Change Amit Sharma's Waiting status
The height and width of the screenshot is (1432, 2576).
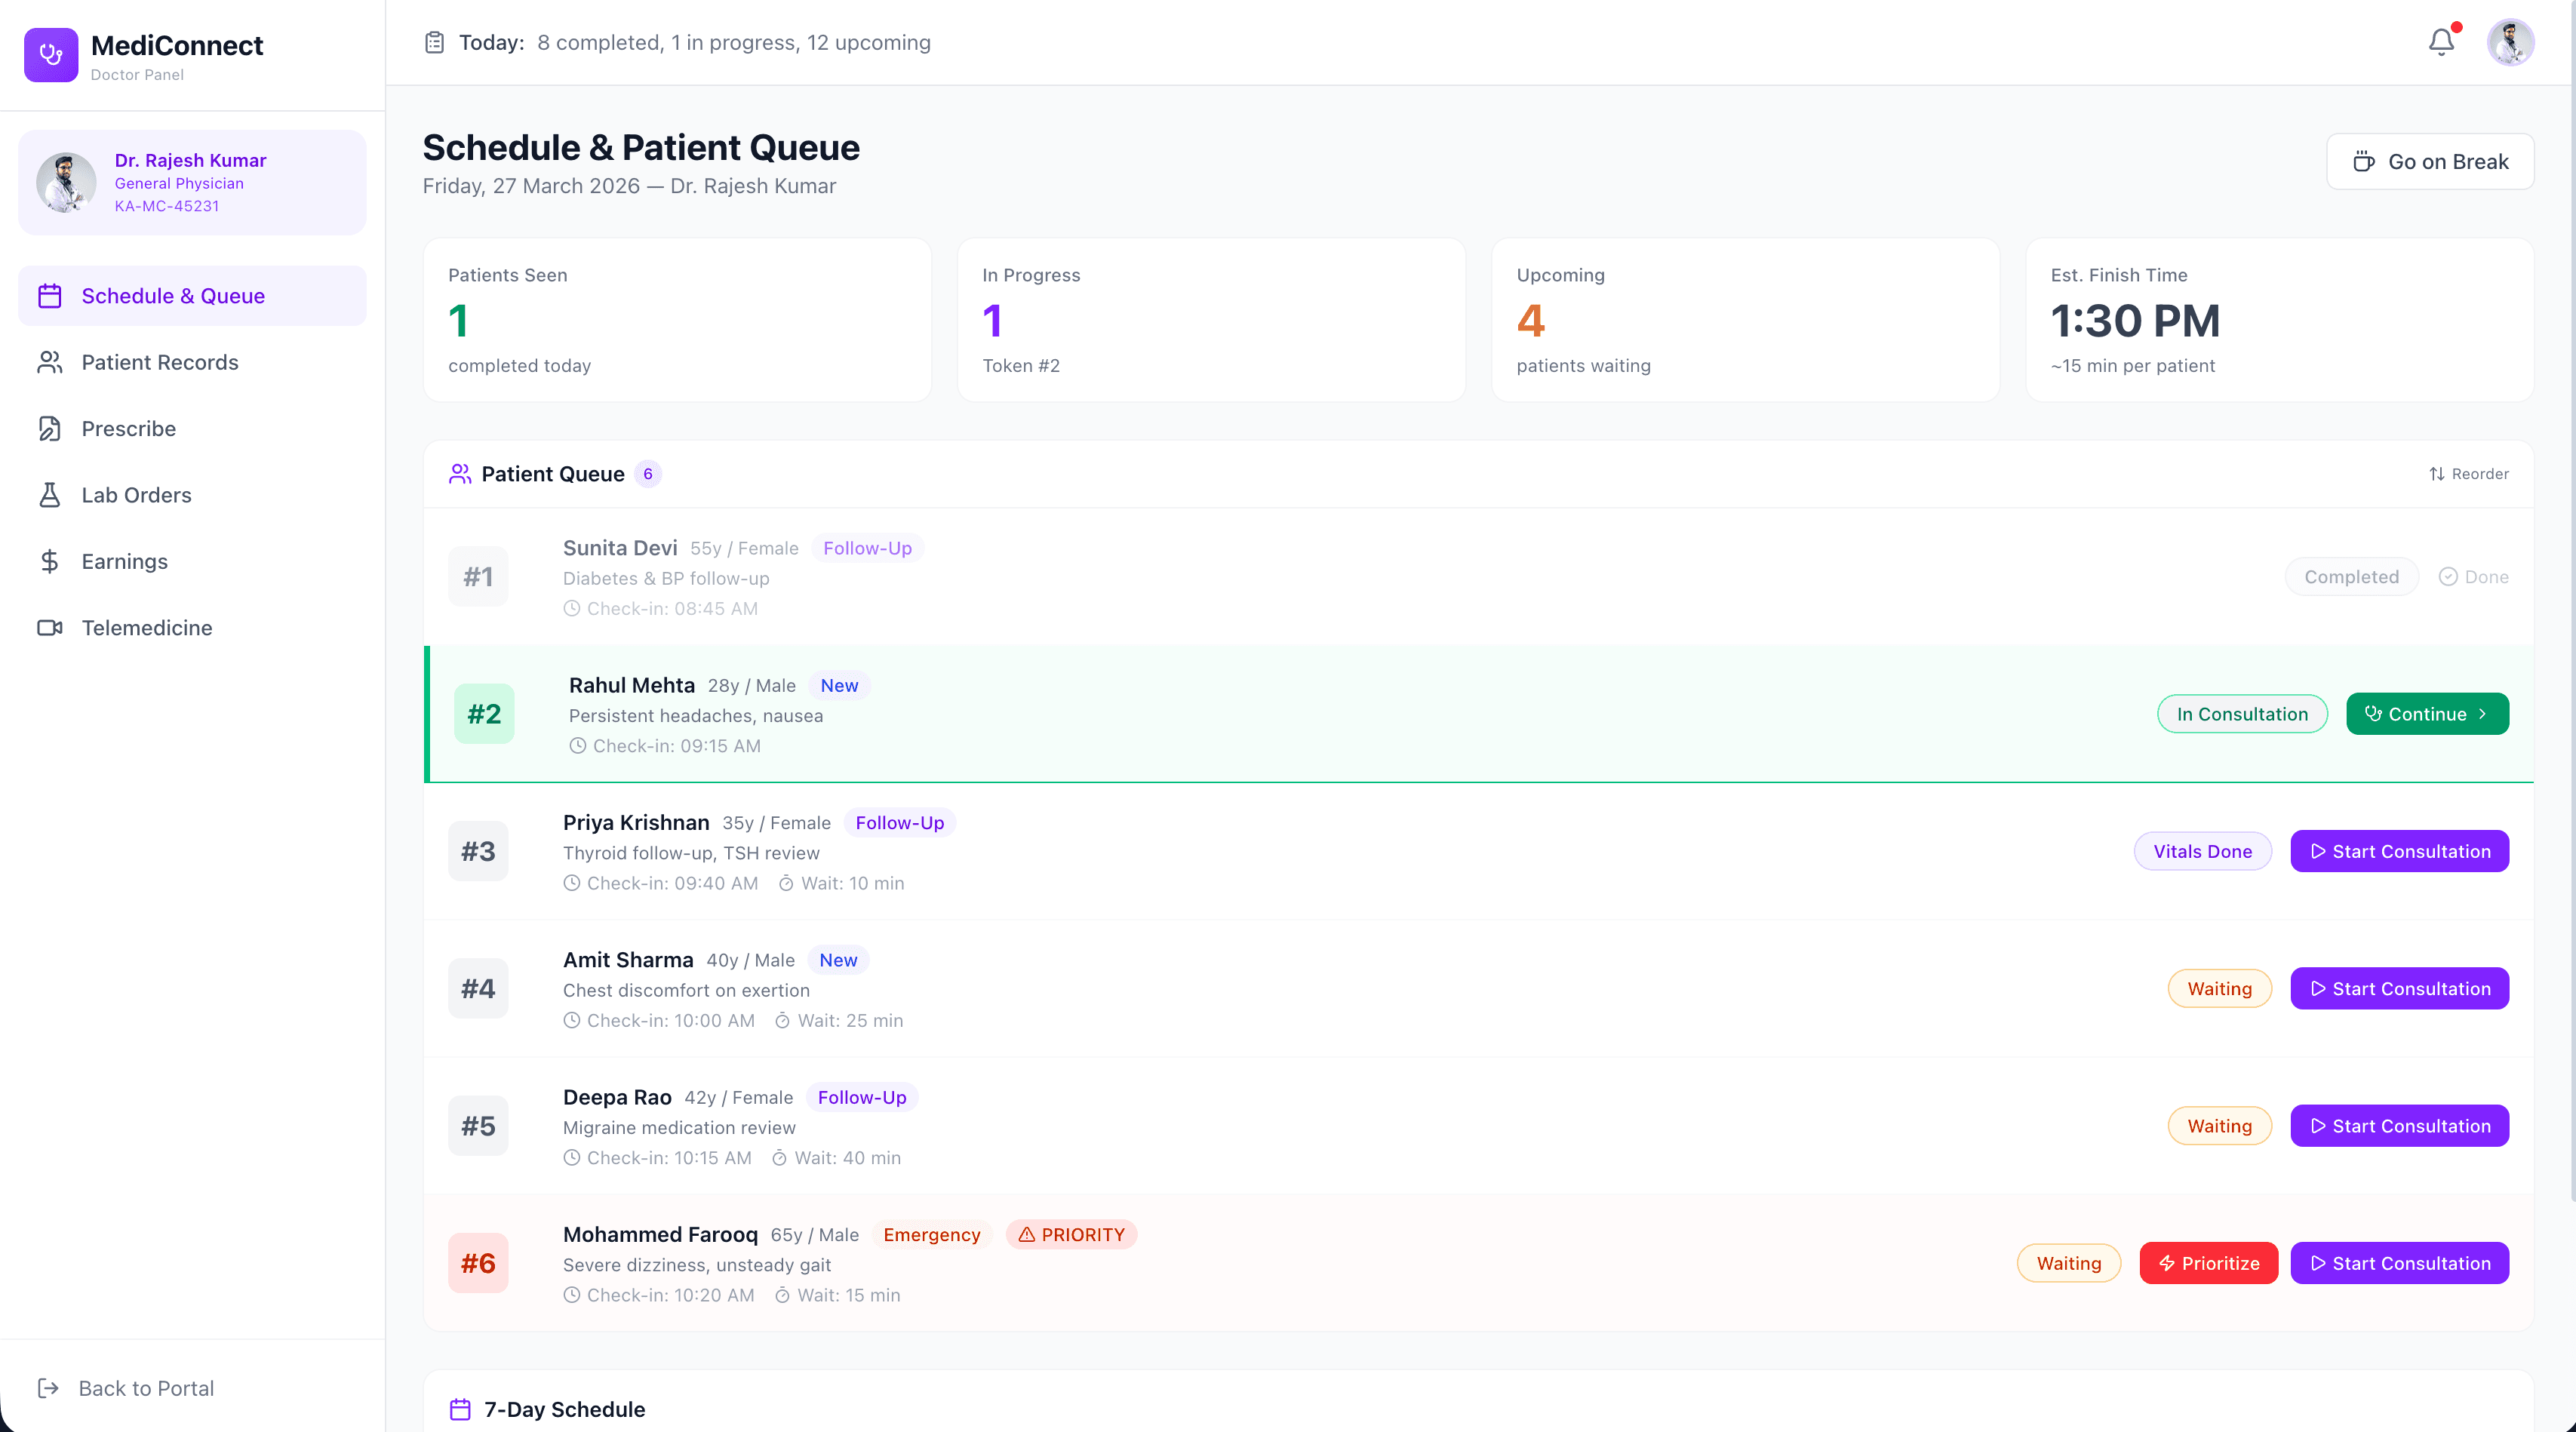[2219, 988]
